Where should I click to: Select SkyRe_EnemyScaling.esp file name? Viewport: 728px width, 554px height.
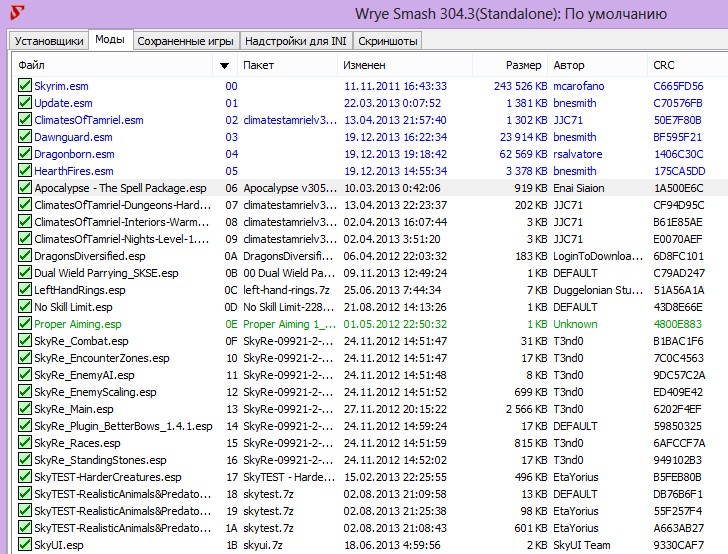(x=95, y=392)
